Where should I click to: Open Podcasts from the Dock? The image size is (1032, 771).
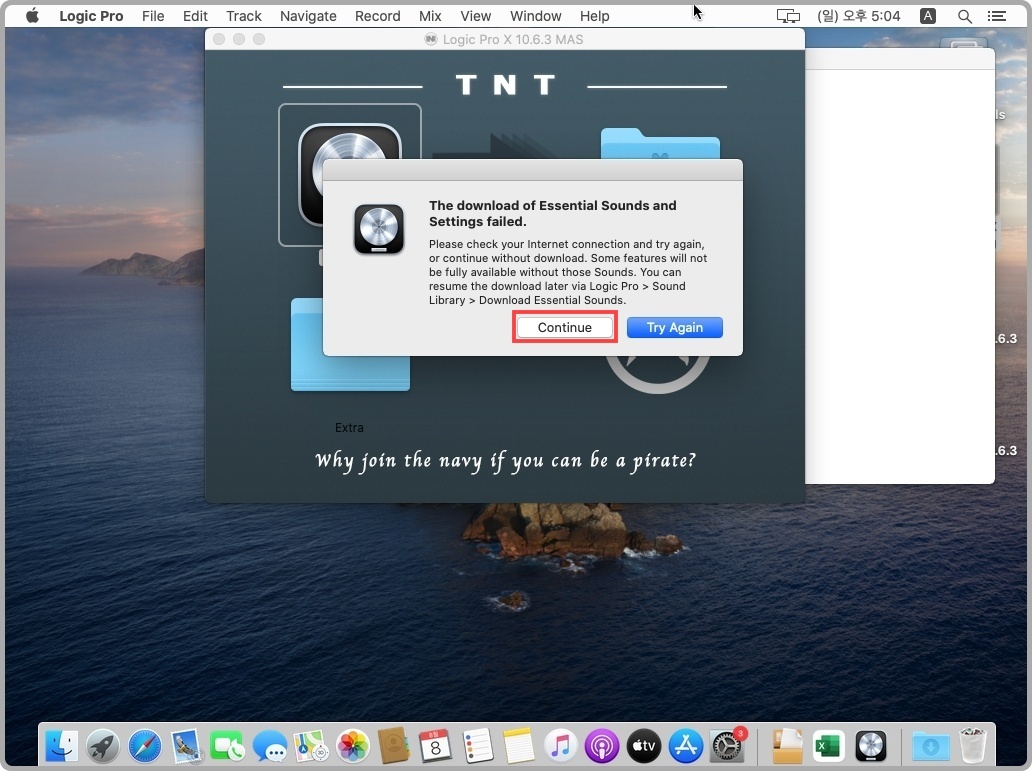click(x=602, y=746)
